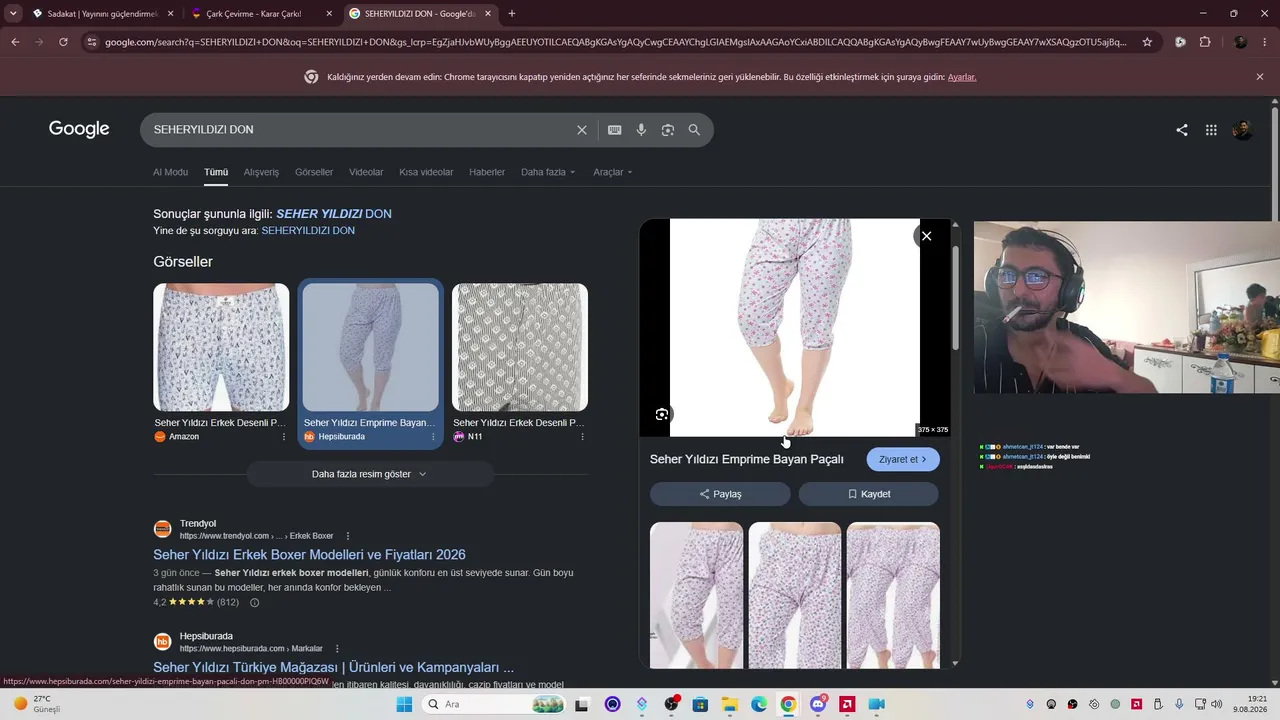Open Discord from the taskbar
This screenshot has width=1280, height=720.
pyautogui.click(x=818, y=704)
